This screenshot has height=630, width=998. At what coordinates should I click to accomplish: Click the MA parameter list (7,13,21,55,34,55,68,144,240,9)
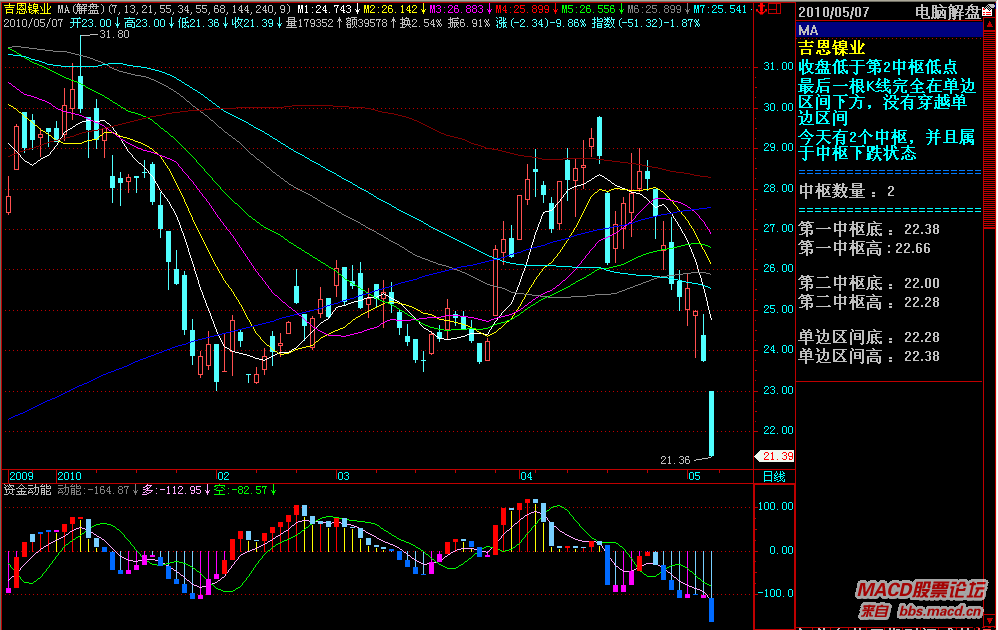pyautogui.click(x=198, y=9)
